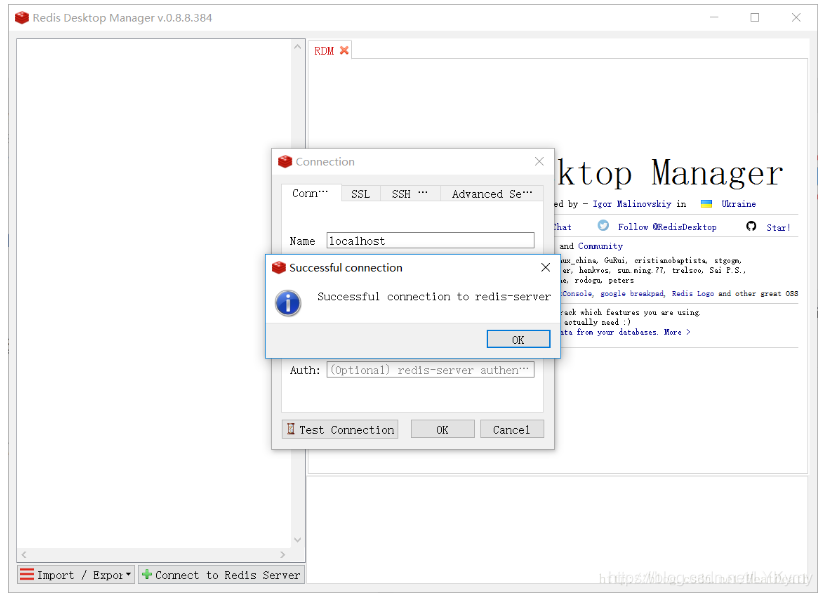Click the green plus icon for new connection

pyautogui.click(x=147, y=574)
